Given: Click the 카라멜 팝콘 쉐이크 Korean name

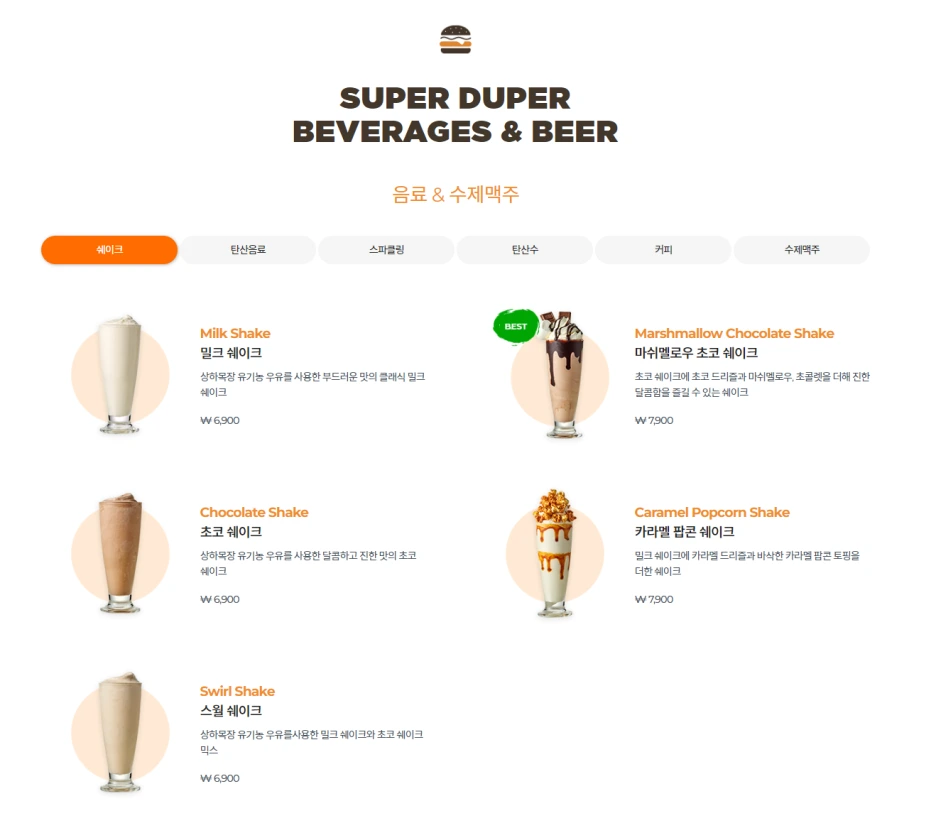Looking at the screenshot, I should coord(685,532).
